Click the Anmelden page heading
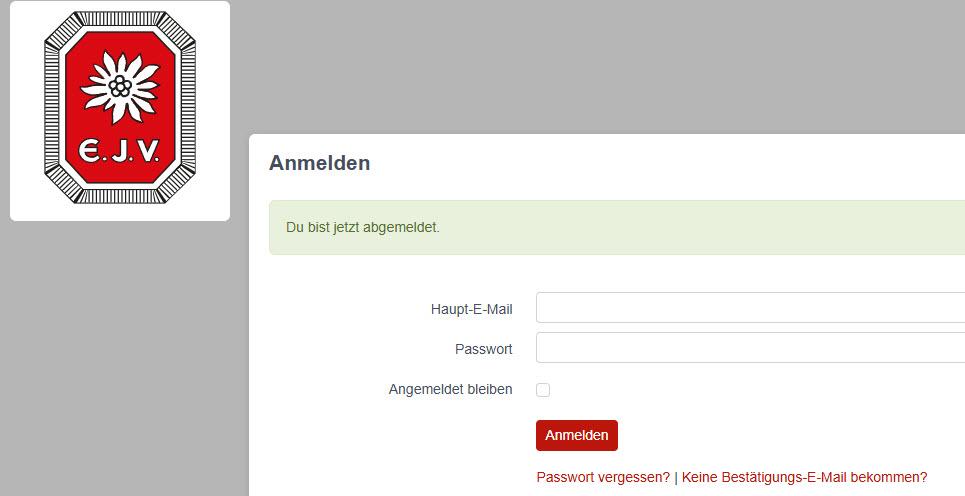The width and height of the screenshot is (965, 496). point(319,163)
